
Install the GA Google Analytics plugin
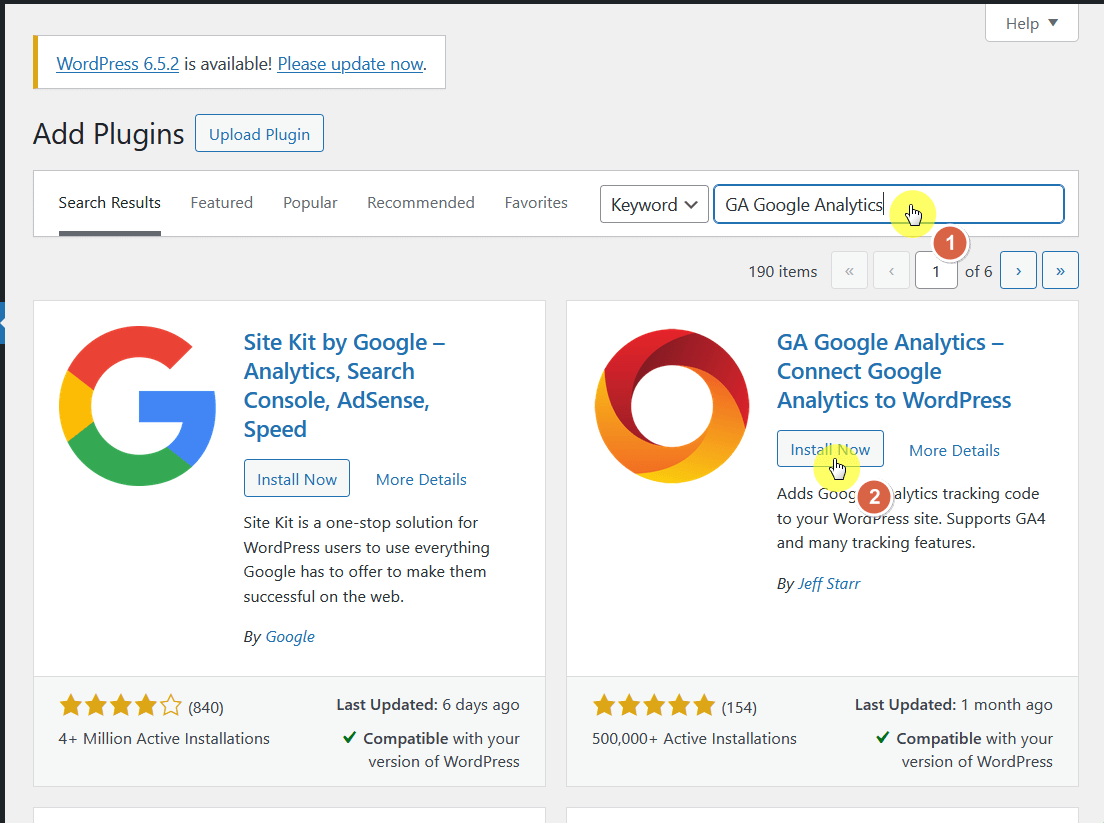tap(830, 449)
